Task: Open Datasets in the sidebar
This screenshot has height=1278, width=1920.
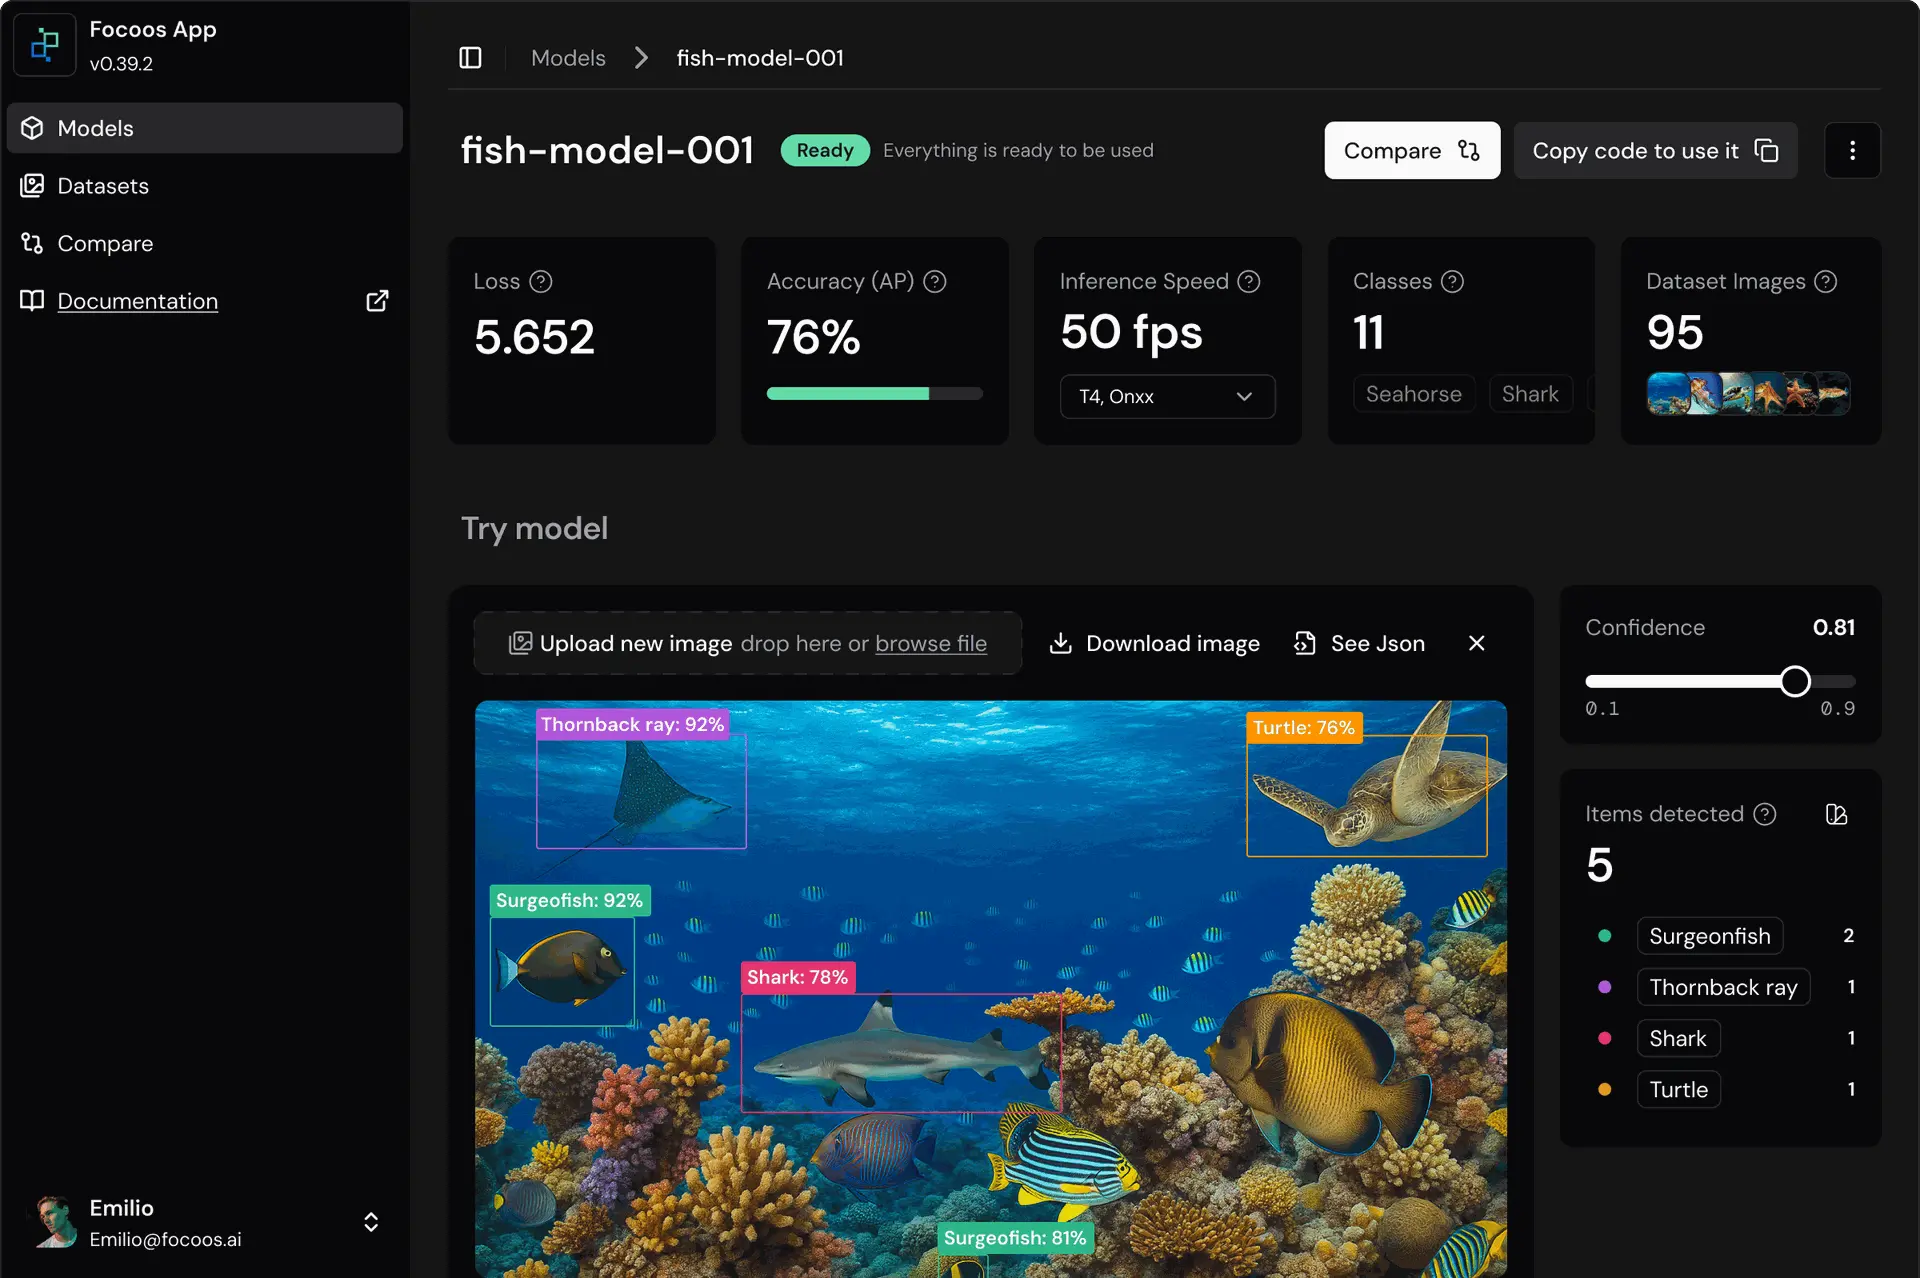Action: [x=103, y=186]
